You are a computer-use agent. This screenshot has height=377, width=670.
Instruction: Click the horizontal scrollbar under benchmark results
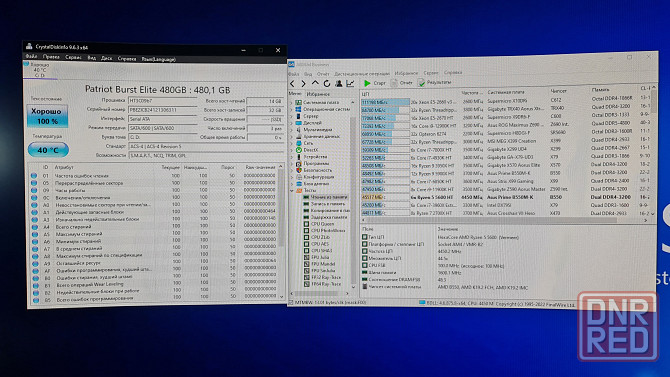pos(504,220)
